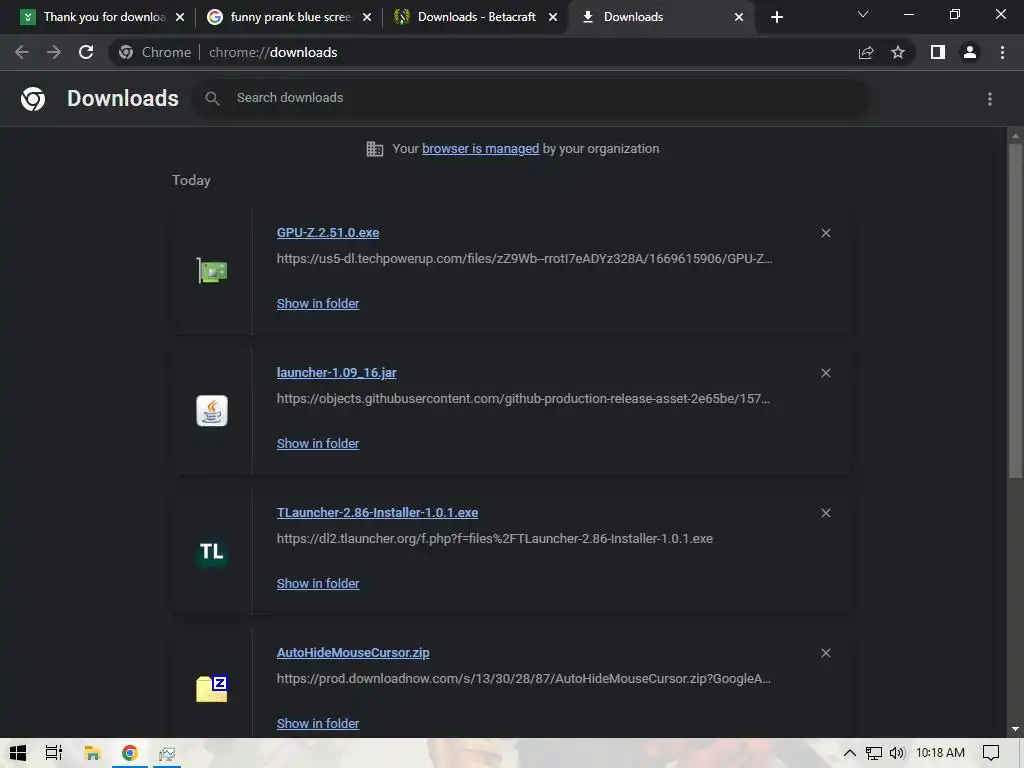
Task: Click the organization building icon
Action: [375, 149]
